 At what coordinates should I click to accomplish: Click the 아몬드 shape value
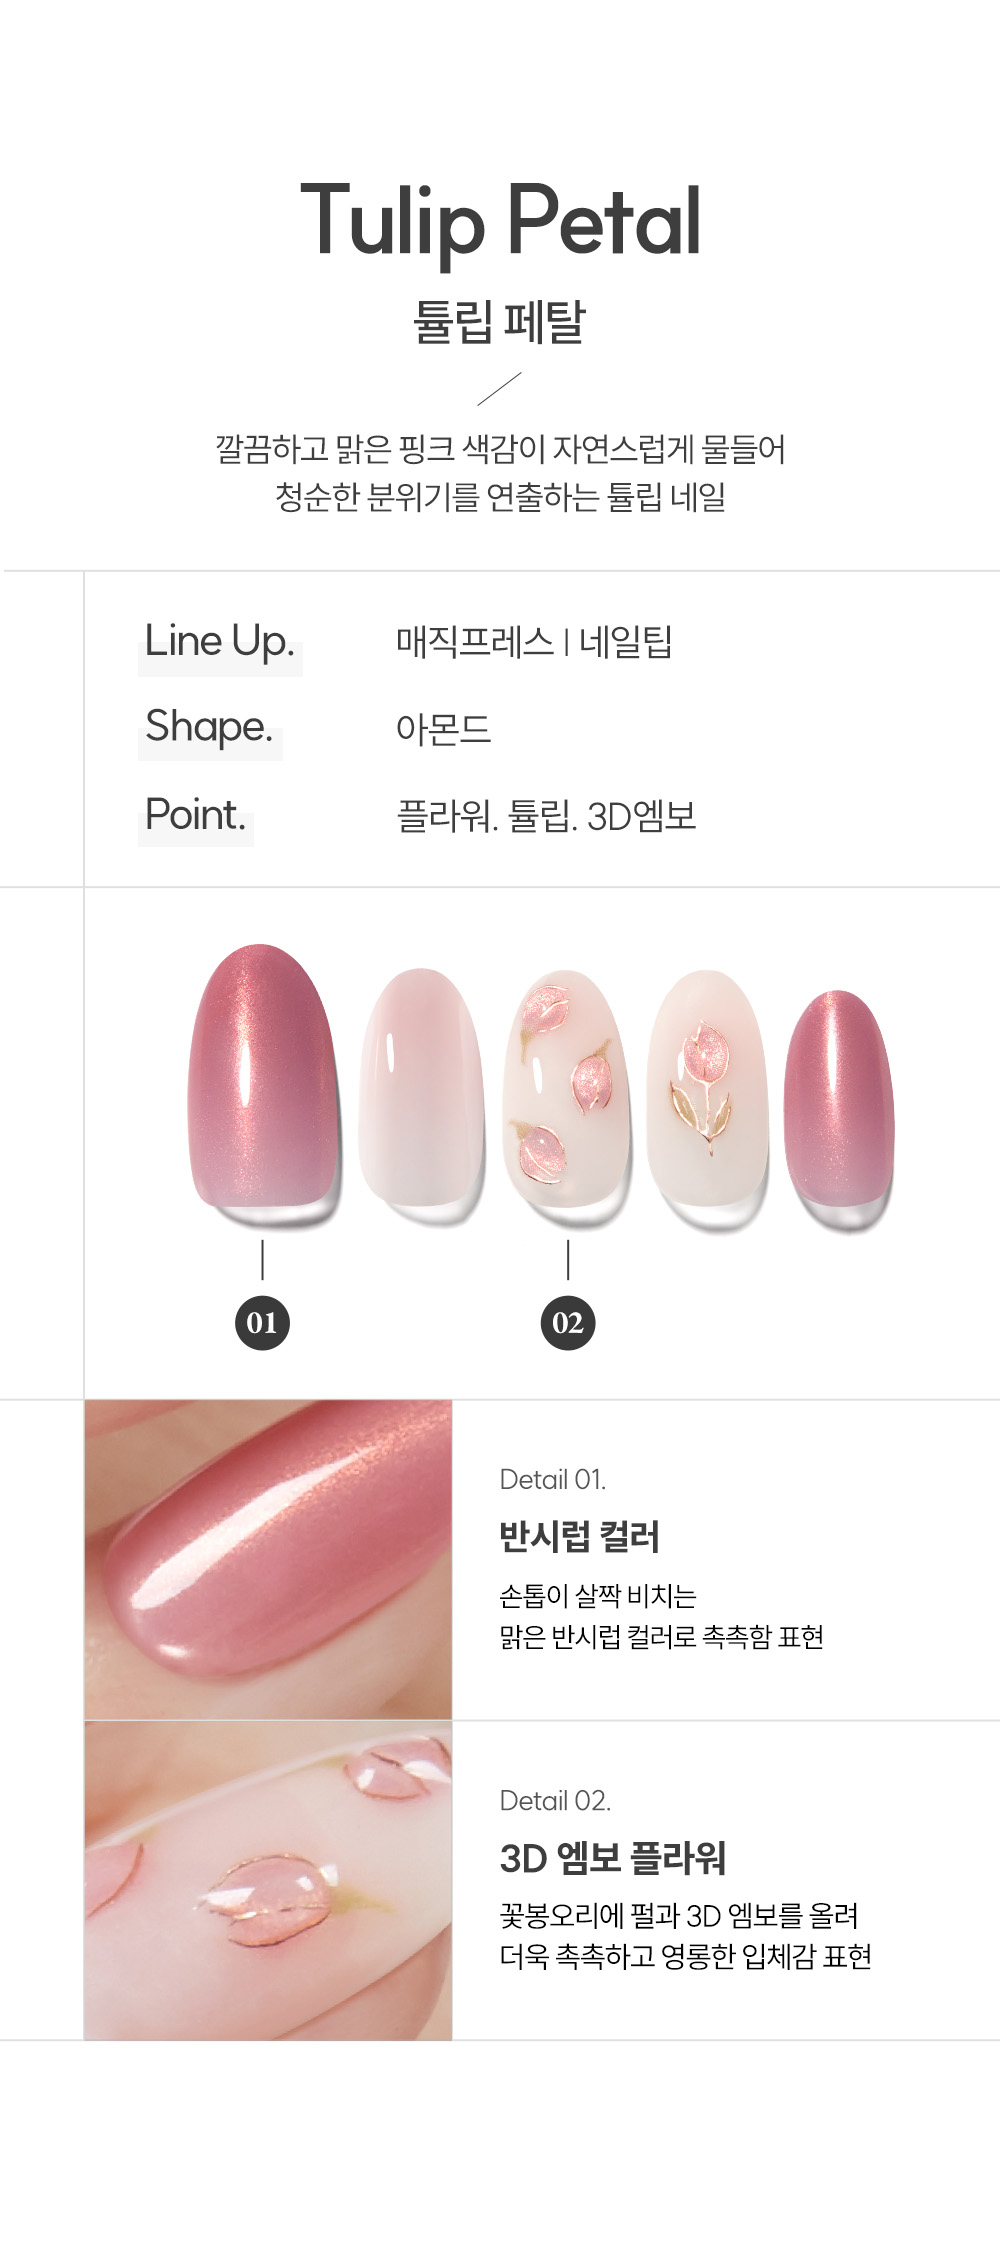coord(443,729)
